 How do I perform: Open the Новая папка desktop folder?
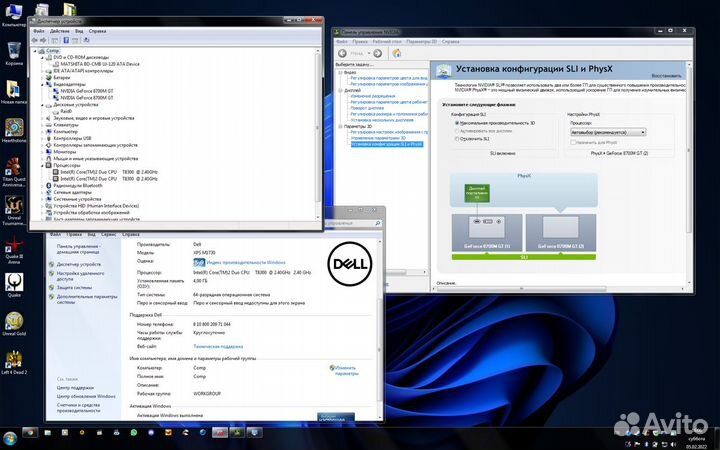(14, 92)
